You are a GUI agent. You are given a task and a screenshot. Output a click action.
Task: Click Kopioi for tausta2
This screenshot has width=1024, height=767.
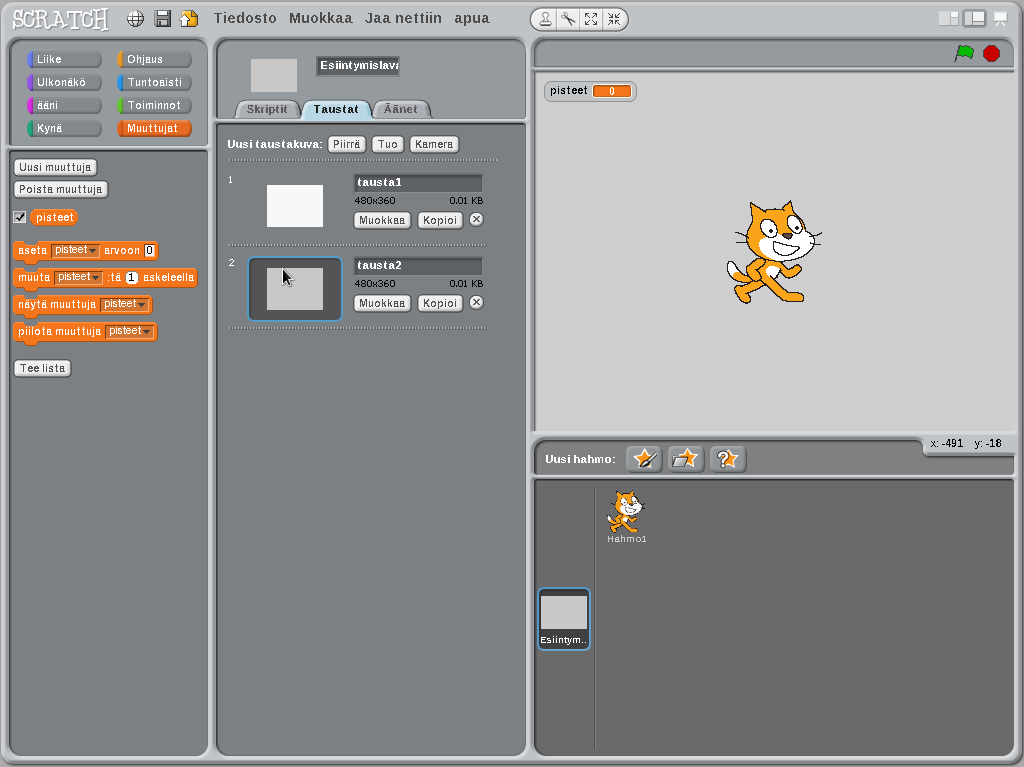(440, 303)
